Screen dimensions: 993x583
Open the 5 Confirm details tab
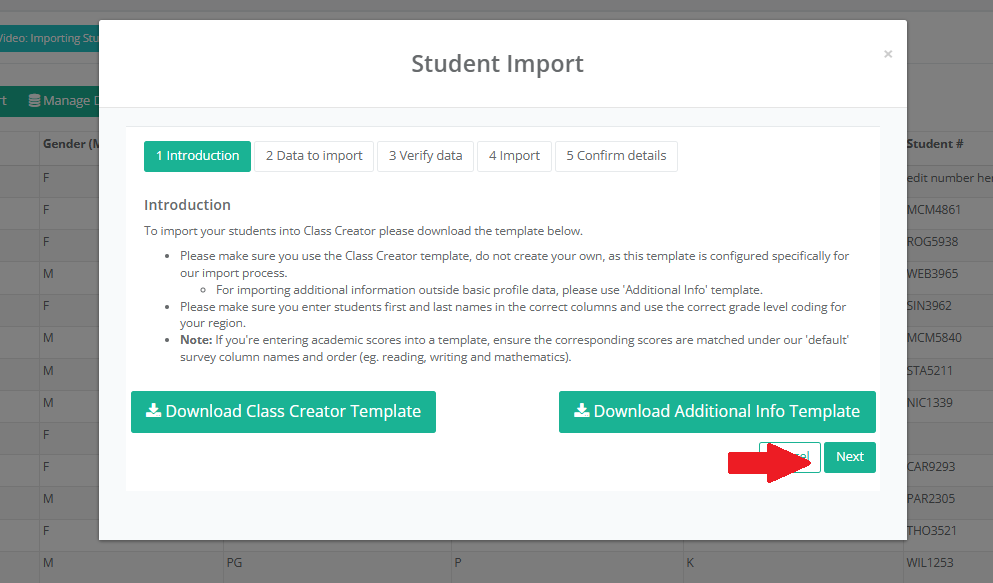click(616, 156)
